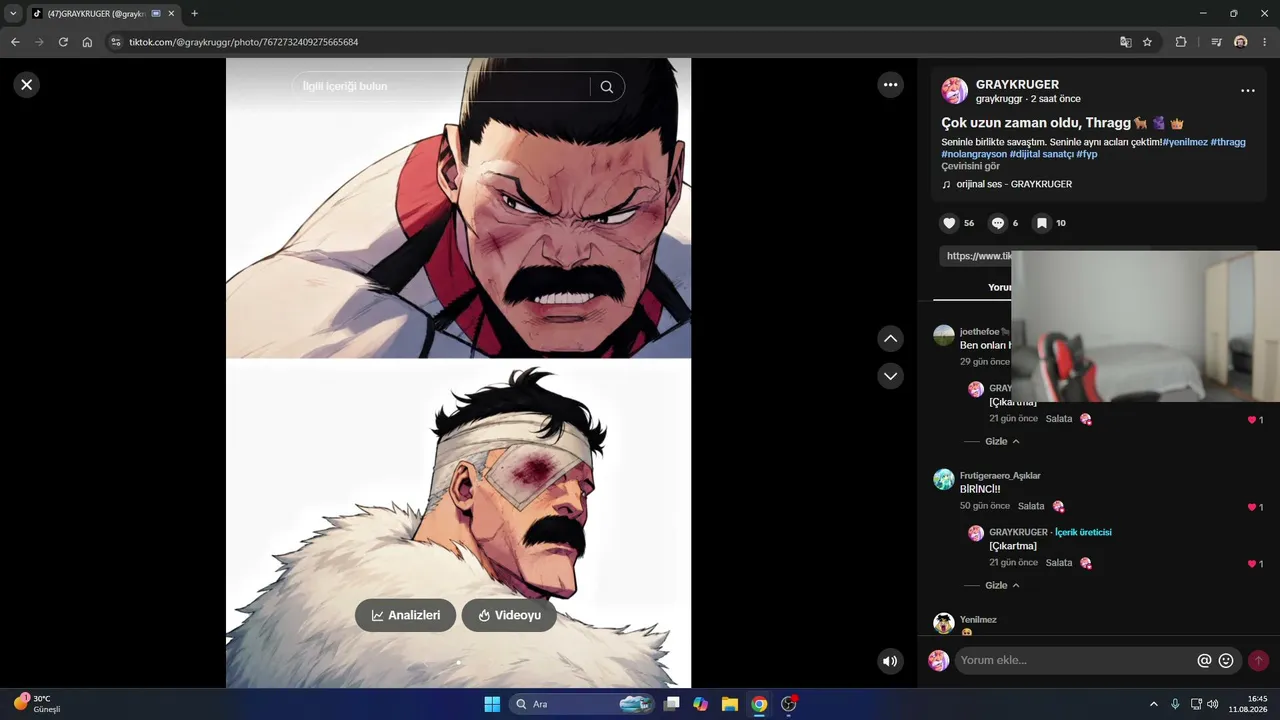Open Copilot from the taskbar
This screenshot has width=1280, height=720.
[x=701, y=704]
